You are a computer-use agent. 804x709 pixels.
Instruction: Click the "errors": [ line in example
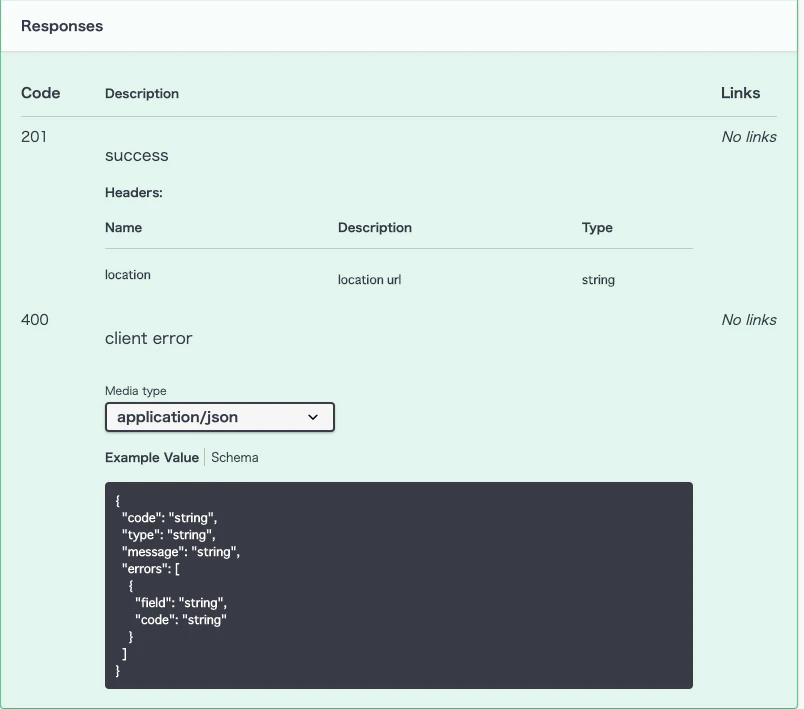tap(151, 569)
